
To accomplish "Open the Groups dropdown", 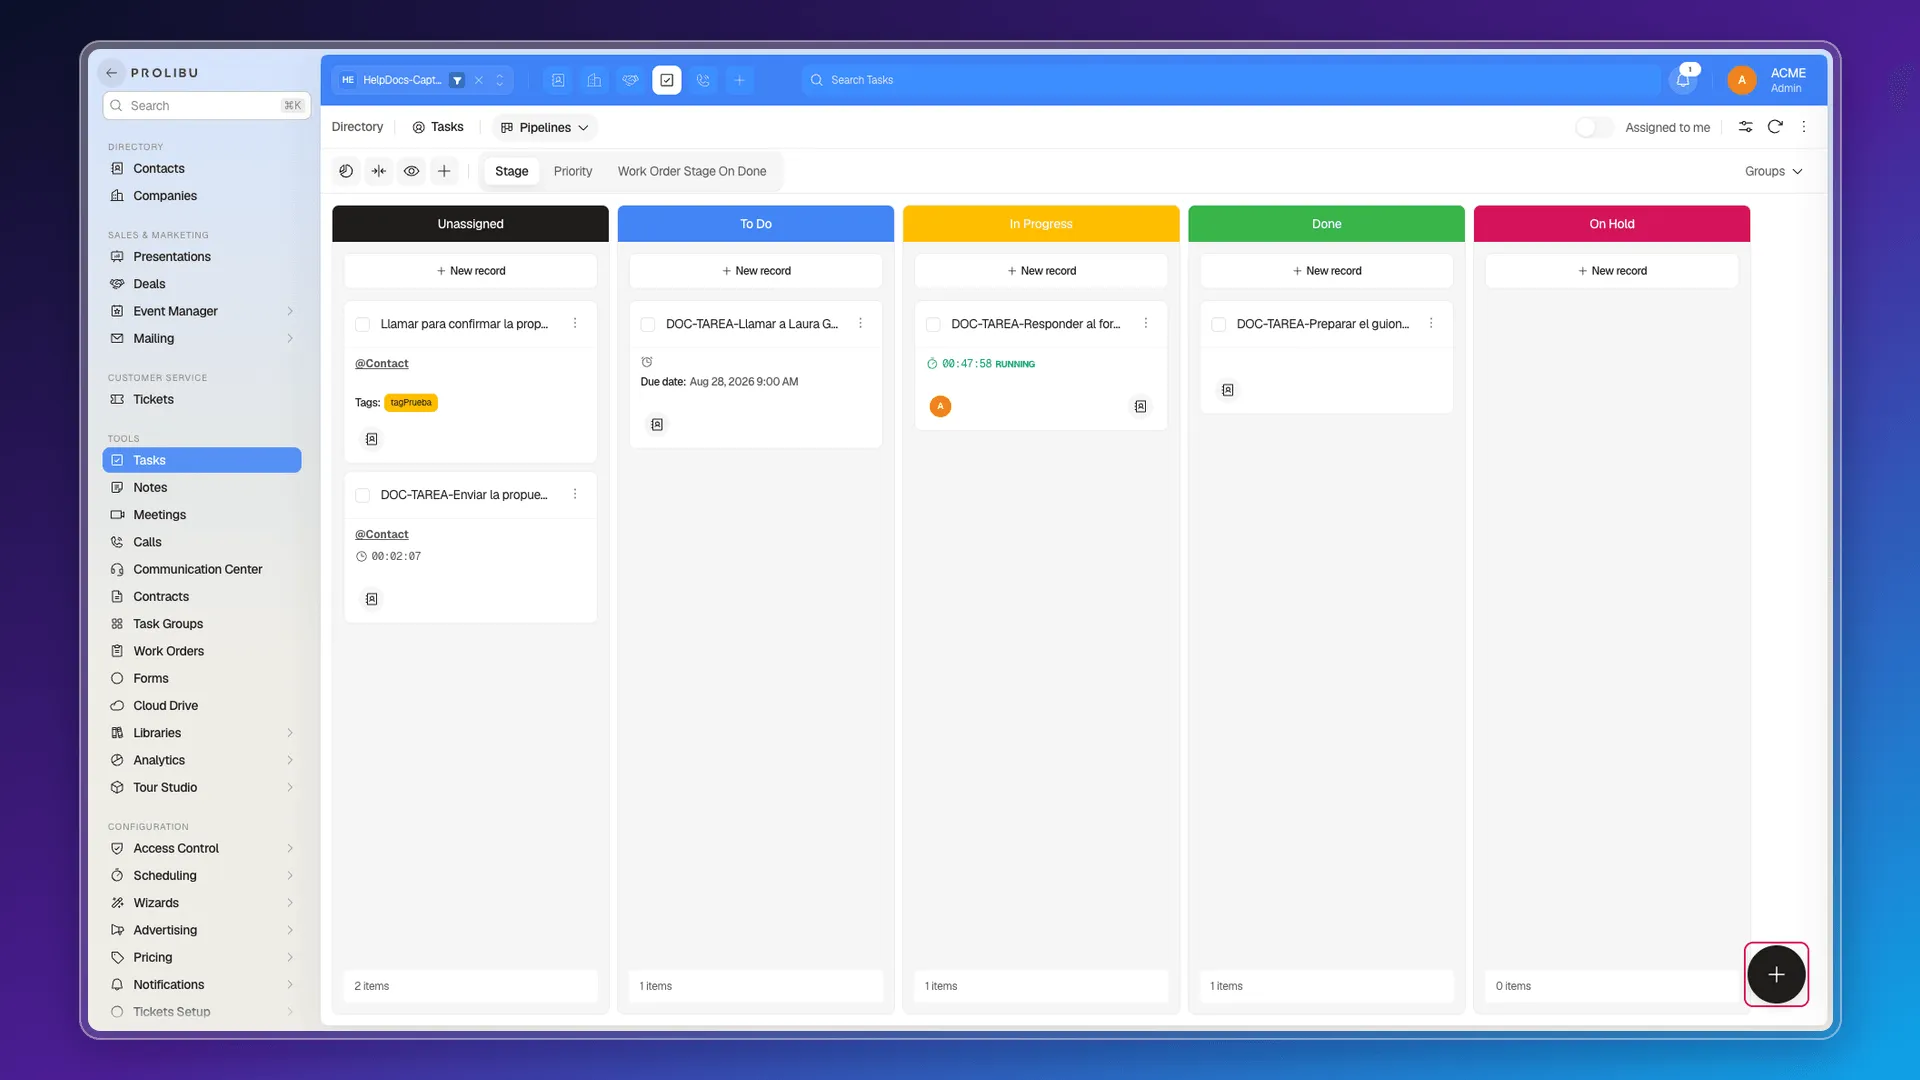I will coord(1773,171).
